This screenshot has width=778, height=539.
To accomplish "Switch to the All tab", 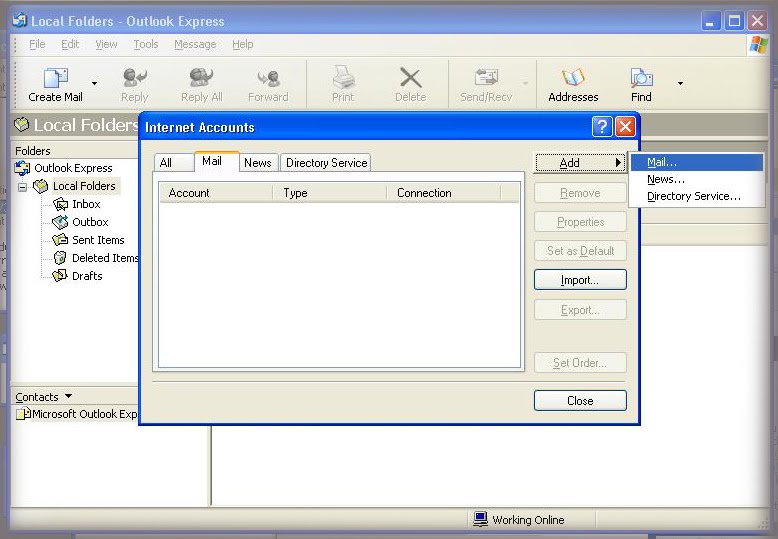I will tap(173, 163).
